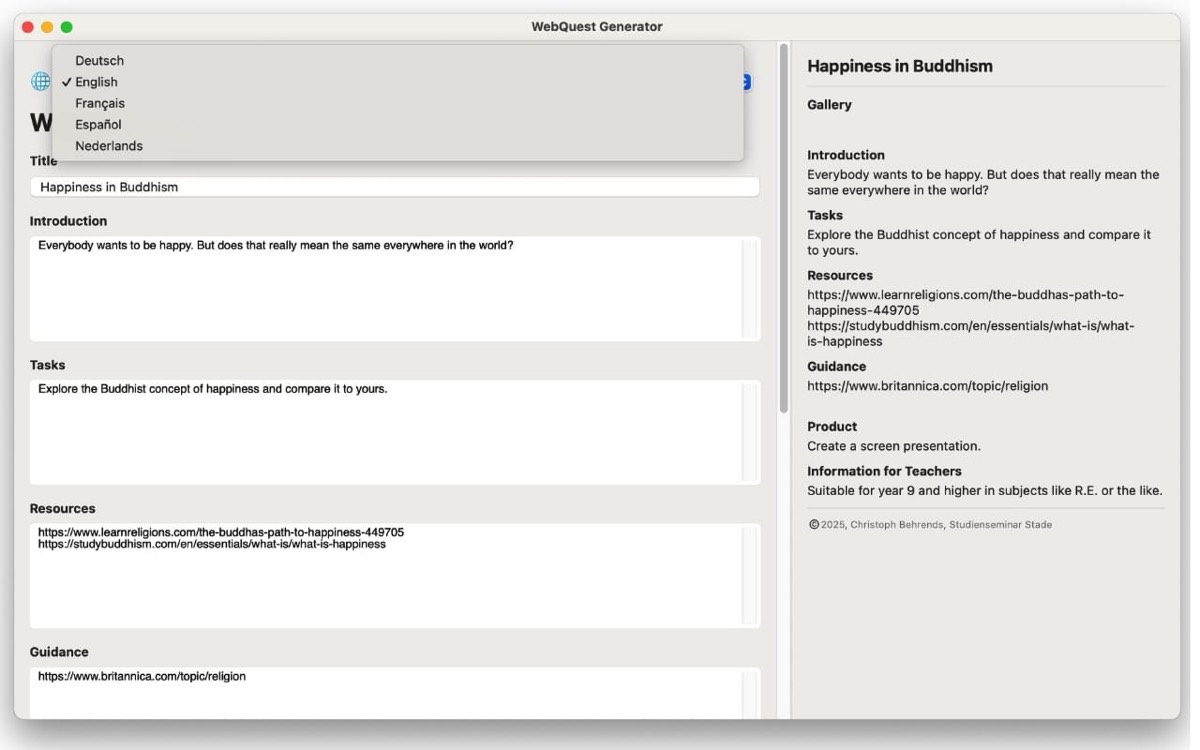This screenshot has width=1200, height=750.
Task: Click the Resources heading in the preview pane
Action: (840, 275)
